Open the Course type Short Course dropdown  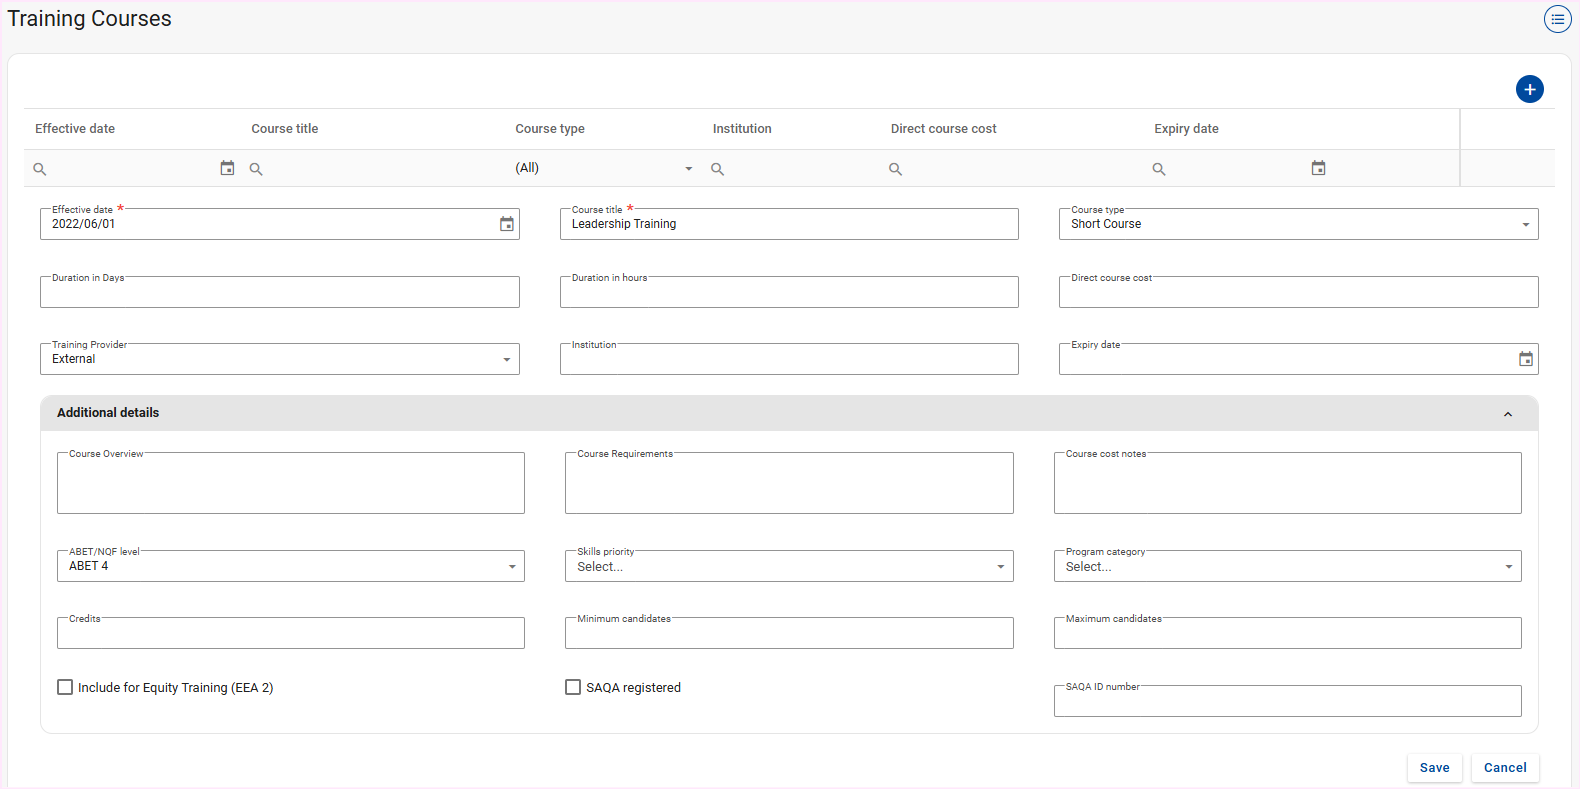pyautogui.click(x=1297, y=224)
